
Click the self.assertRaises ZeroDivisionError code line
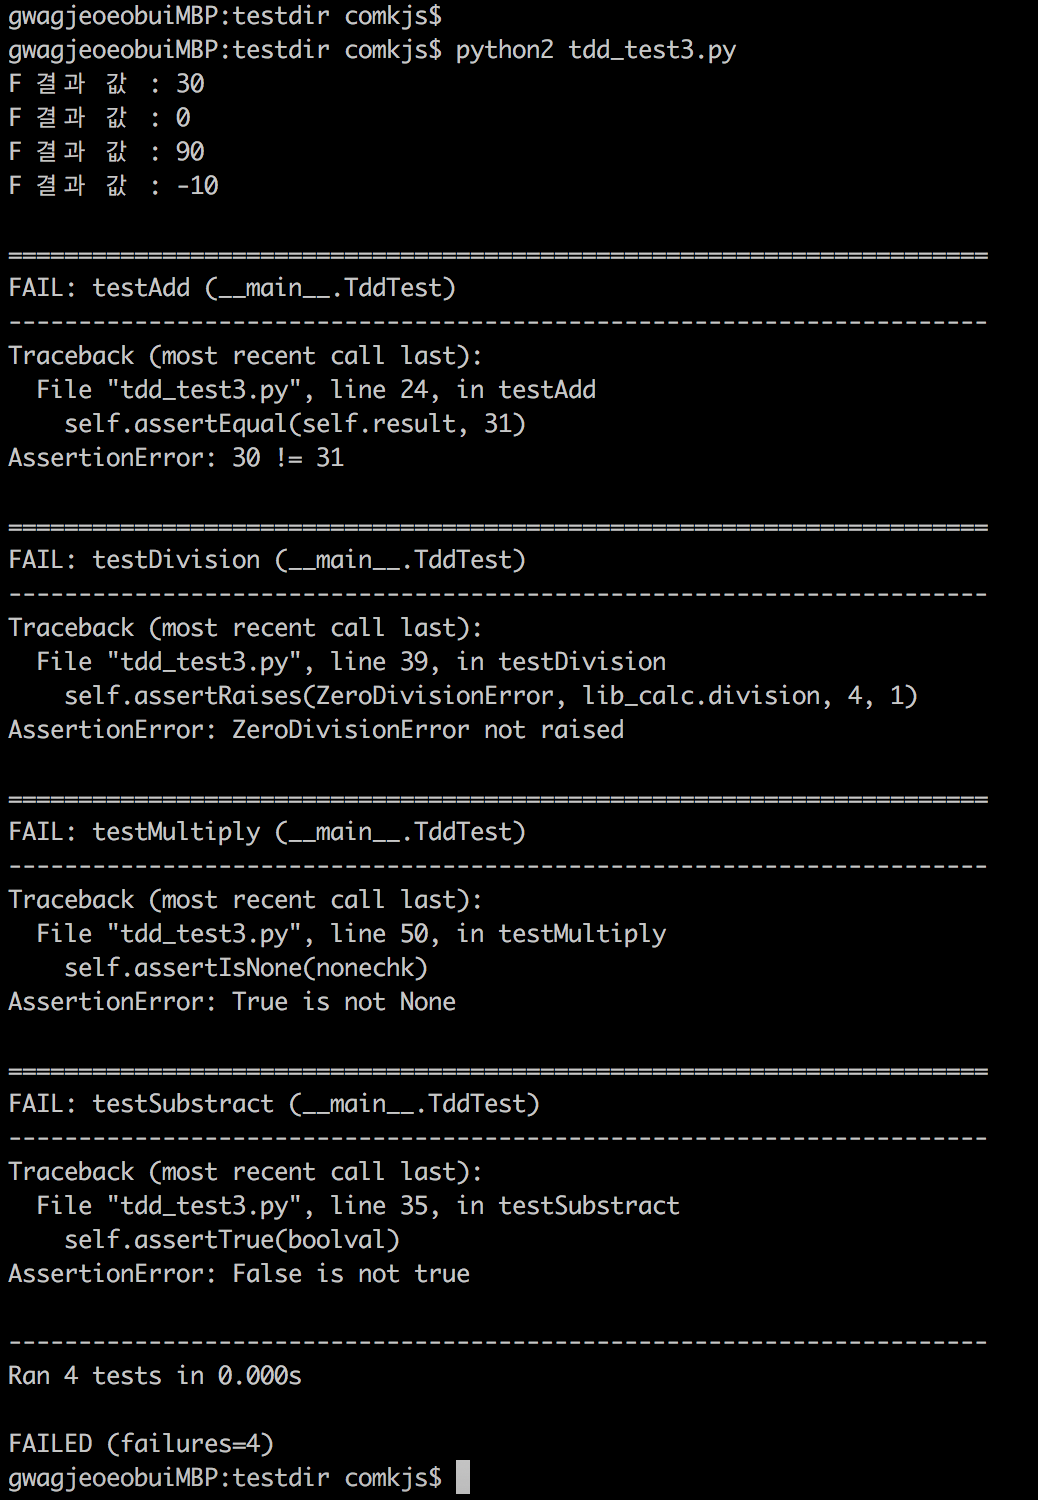[x=490, y=696]
